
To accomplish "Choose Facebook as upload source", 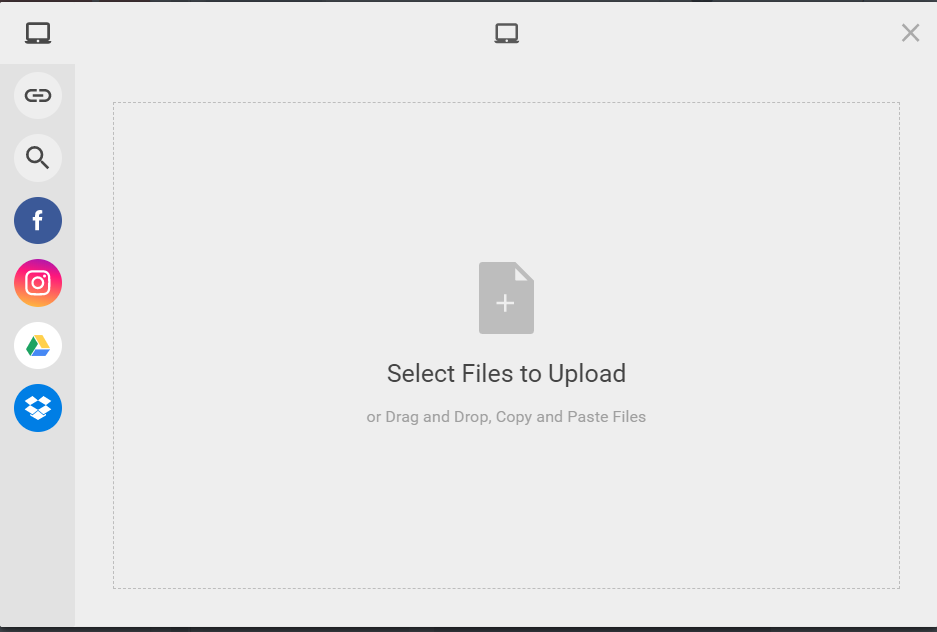I will coord(38,220).
